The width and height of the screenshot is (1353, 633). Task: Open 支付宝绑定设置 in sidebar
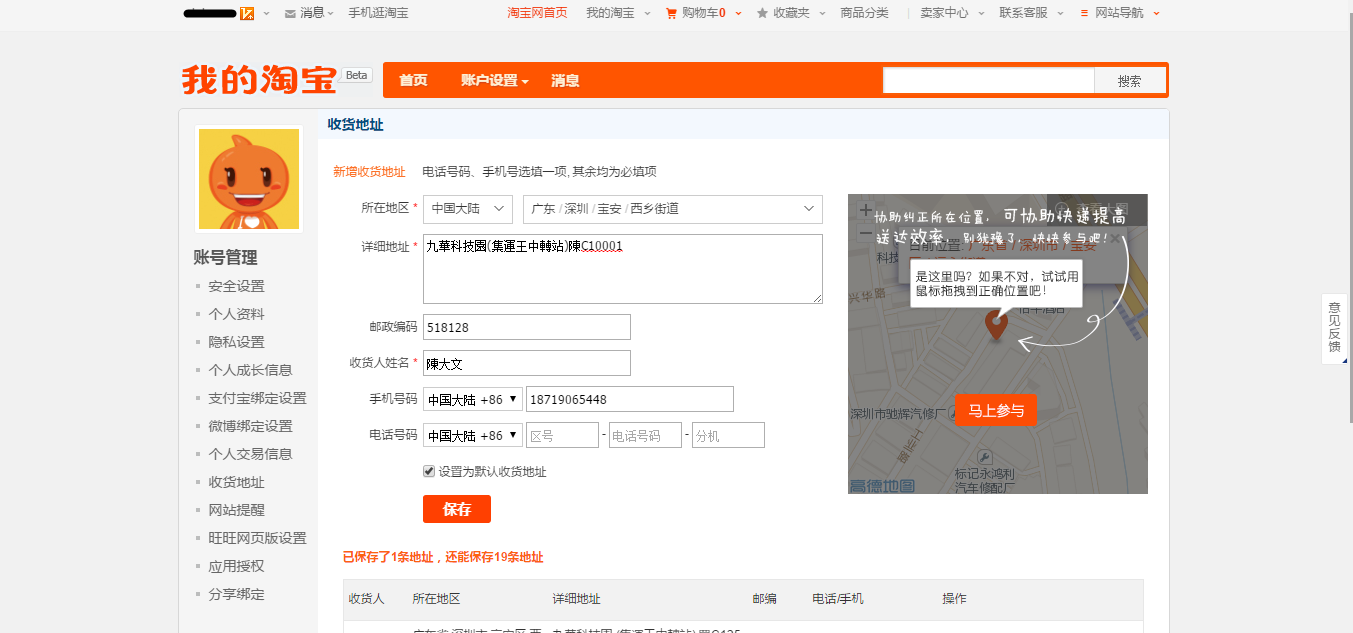coord(258,398)
